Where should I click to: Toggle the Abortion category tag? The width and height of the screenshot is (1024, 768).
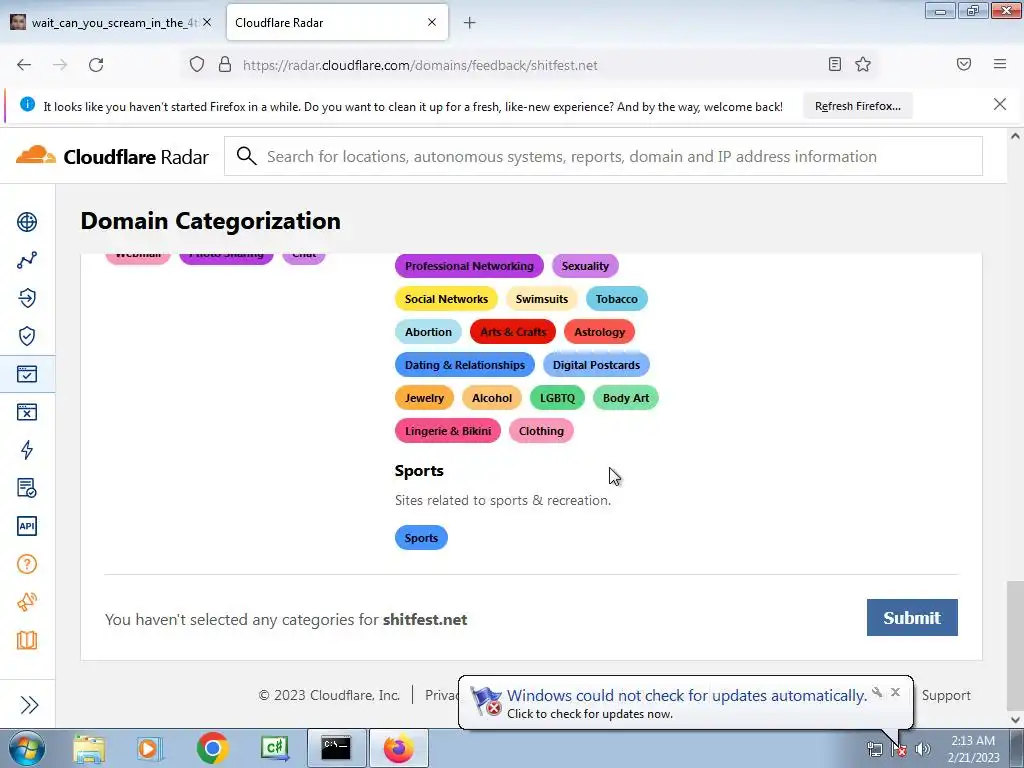coord(428,332)
